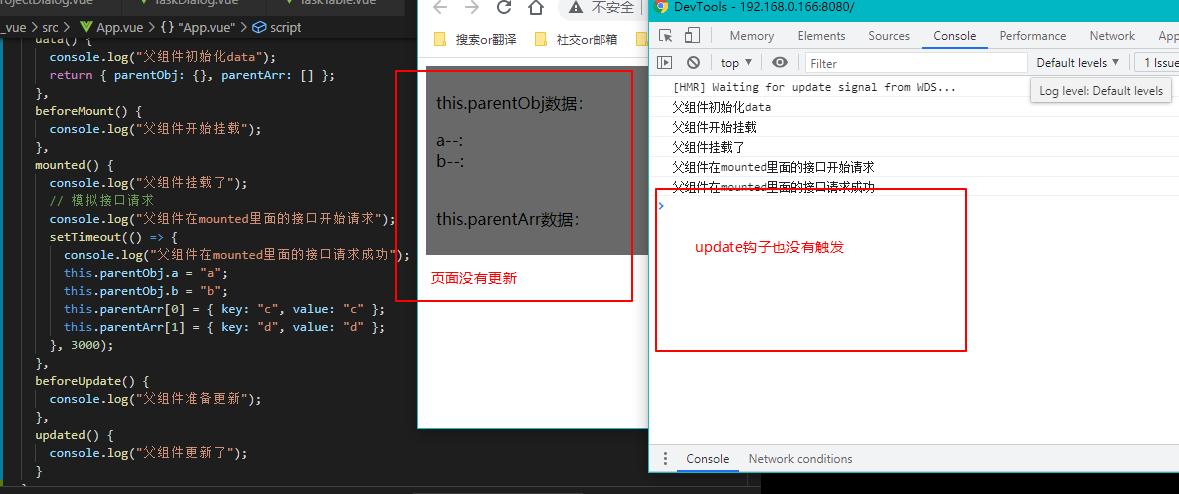
Task: Go to the browser home page
Action: tap(536, 8)
